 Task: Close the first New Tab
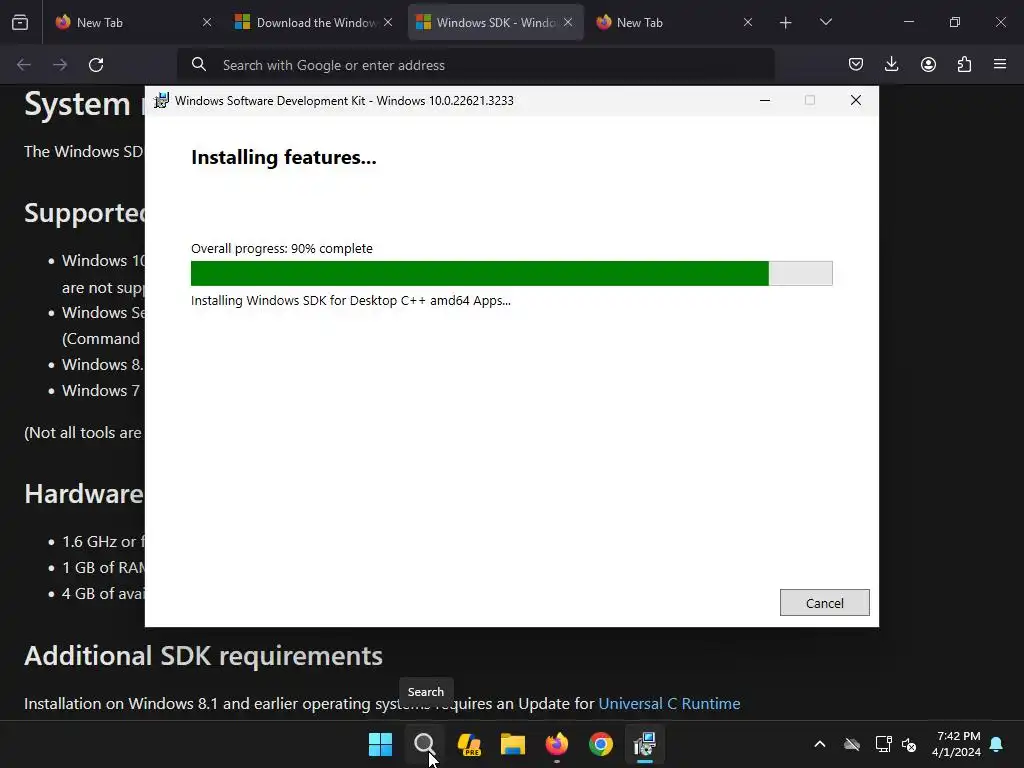coord(207,23)
